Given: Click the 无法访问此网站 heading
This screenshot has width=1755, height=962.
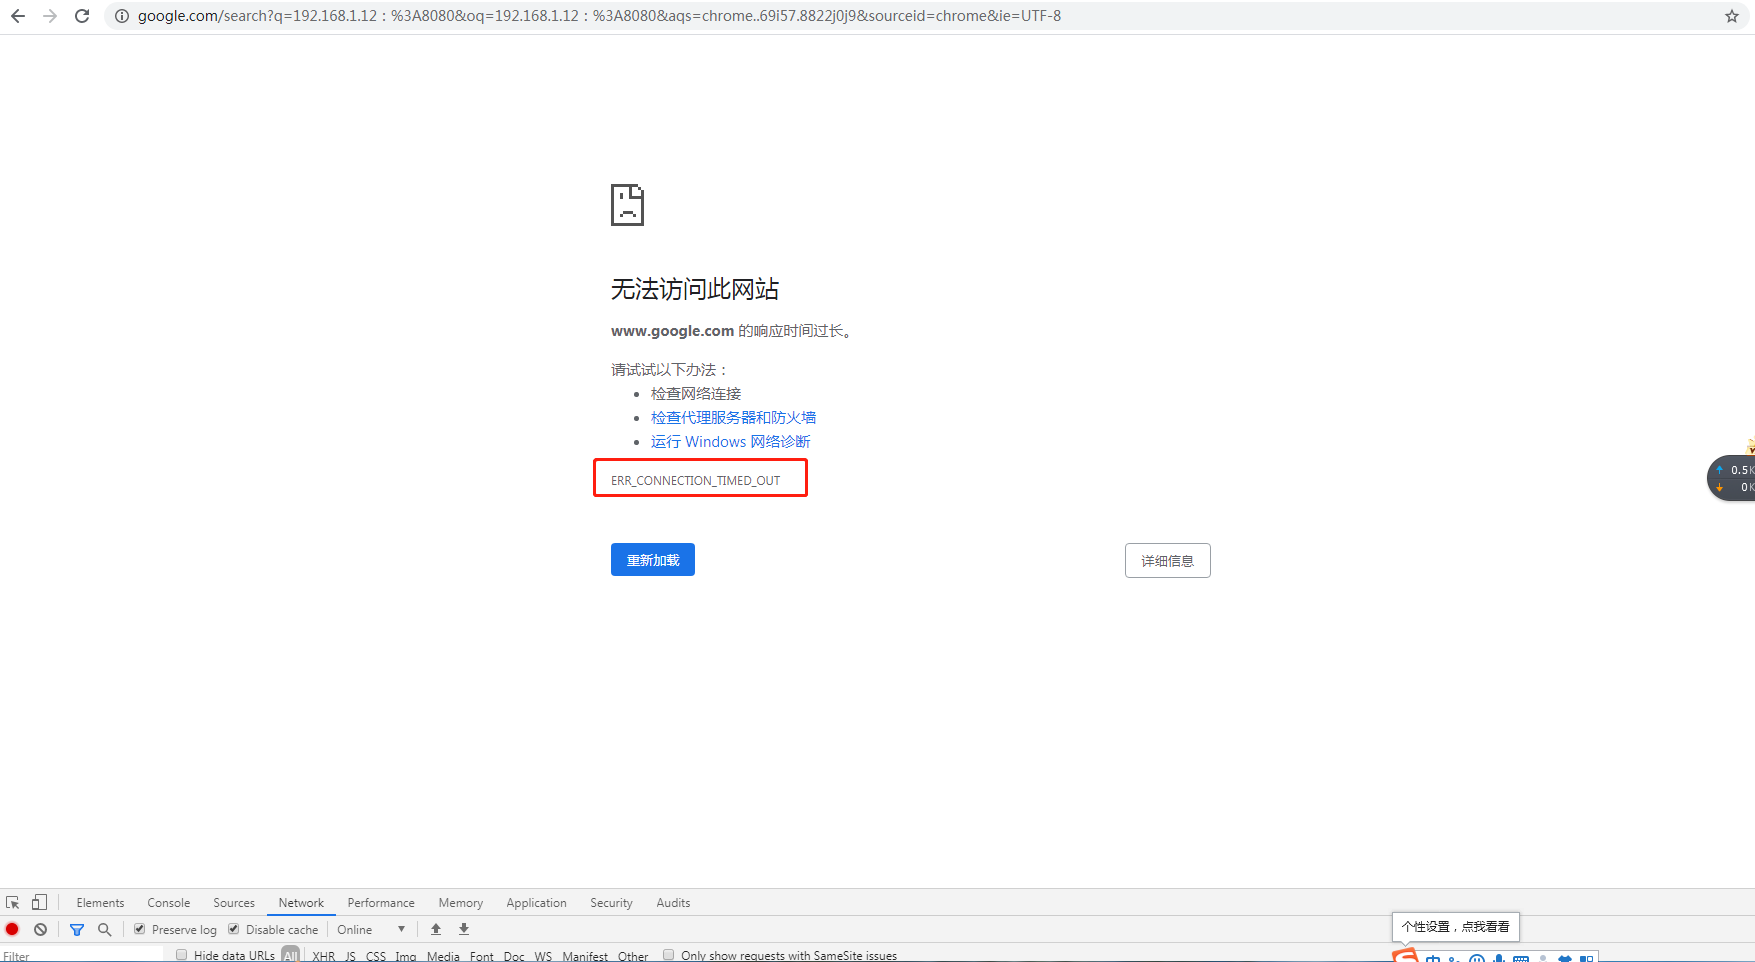Looking at the screenshot, I should tap(695, 289).
